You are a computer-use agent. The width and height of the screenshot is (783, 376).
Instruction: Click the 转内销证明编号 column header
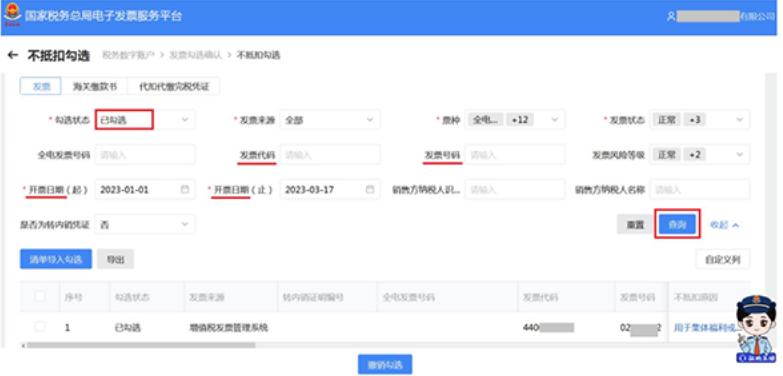[313, 297]
